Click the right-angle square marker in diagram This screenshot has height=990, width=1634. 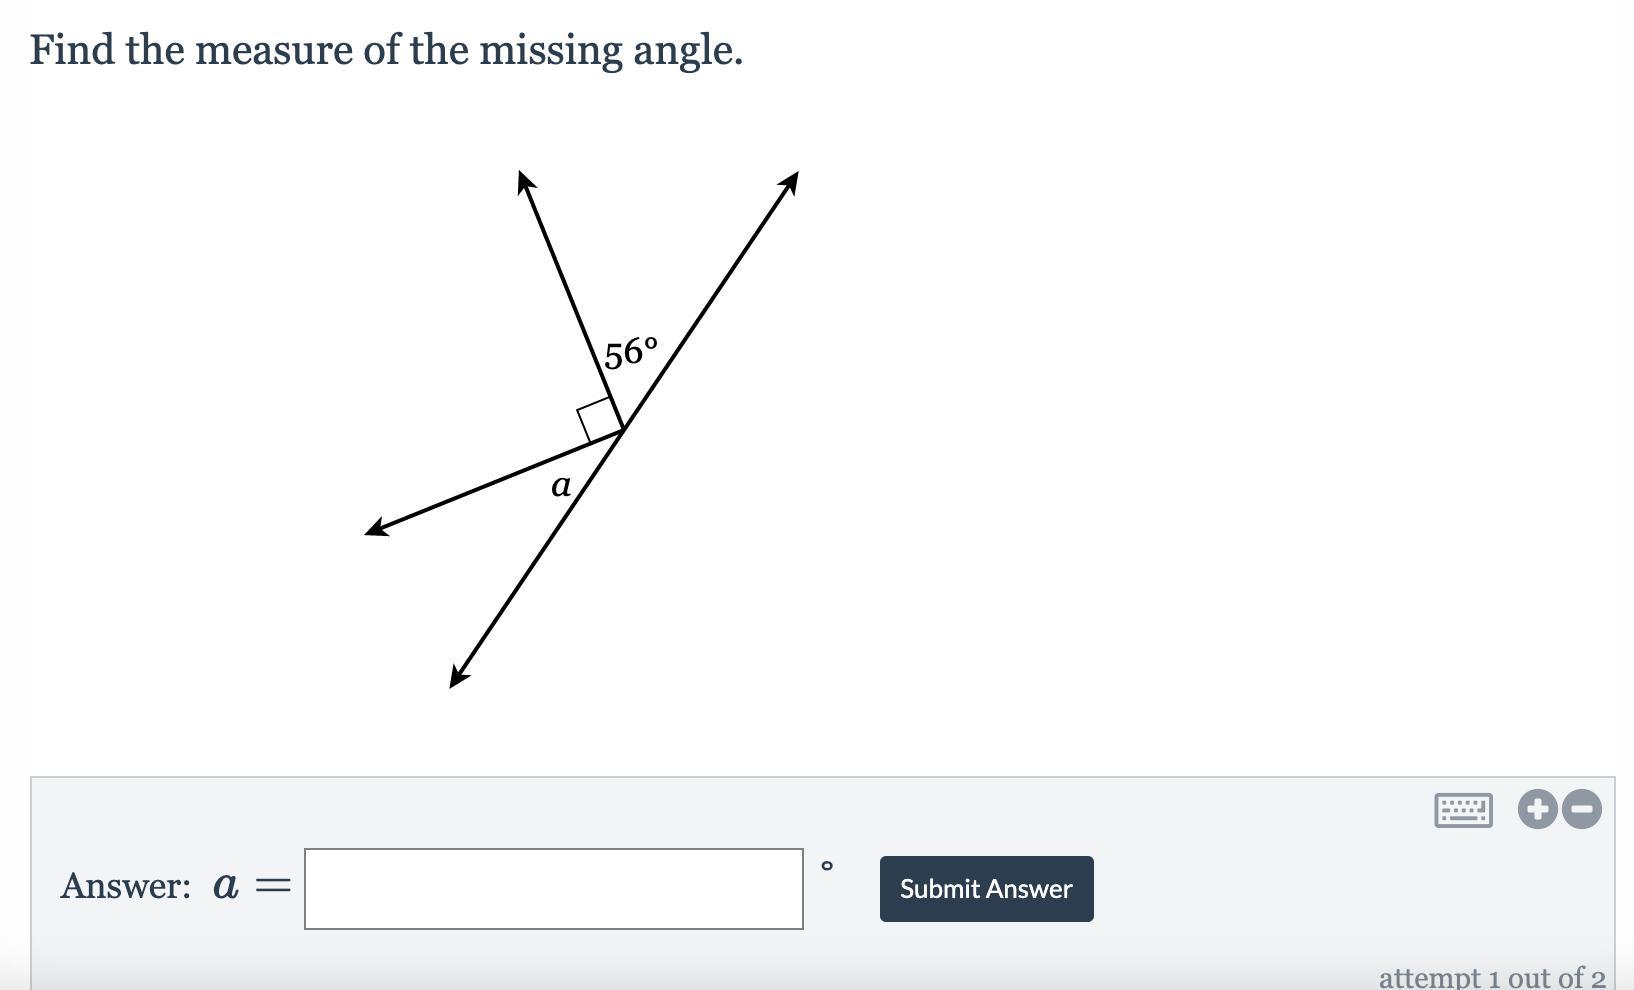600,419
